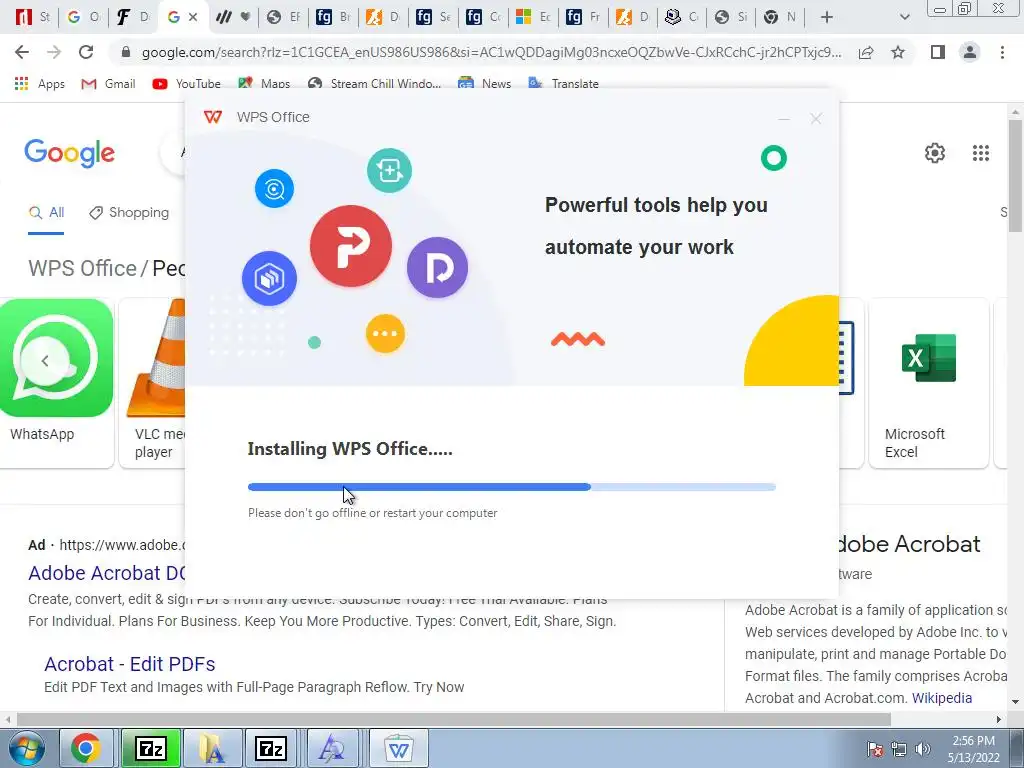Open the VLC media player card

153,383
